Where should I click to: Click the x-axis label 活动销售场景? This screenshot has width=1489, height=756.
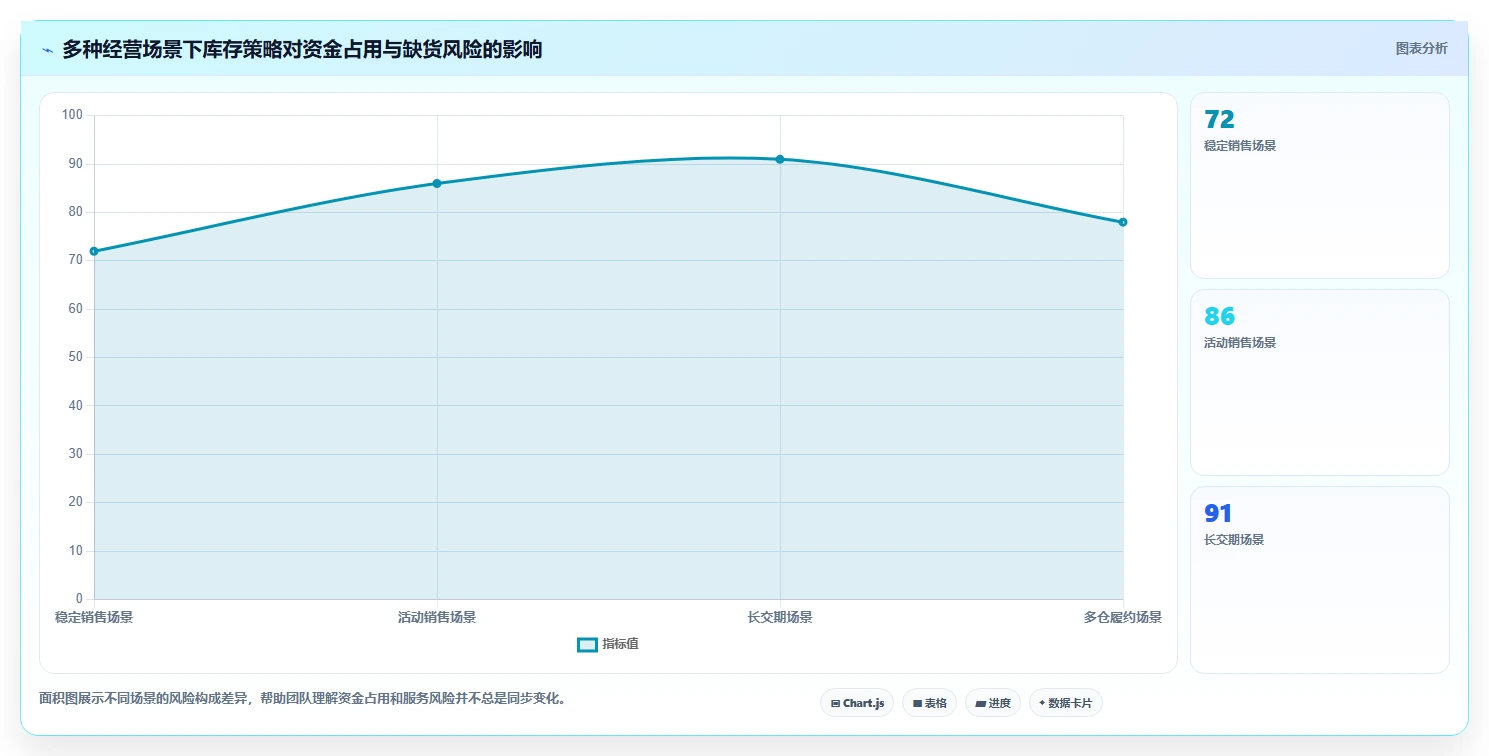point(437,617)
